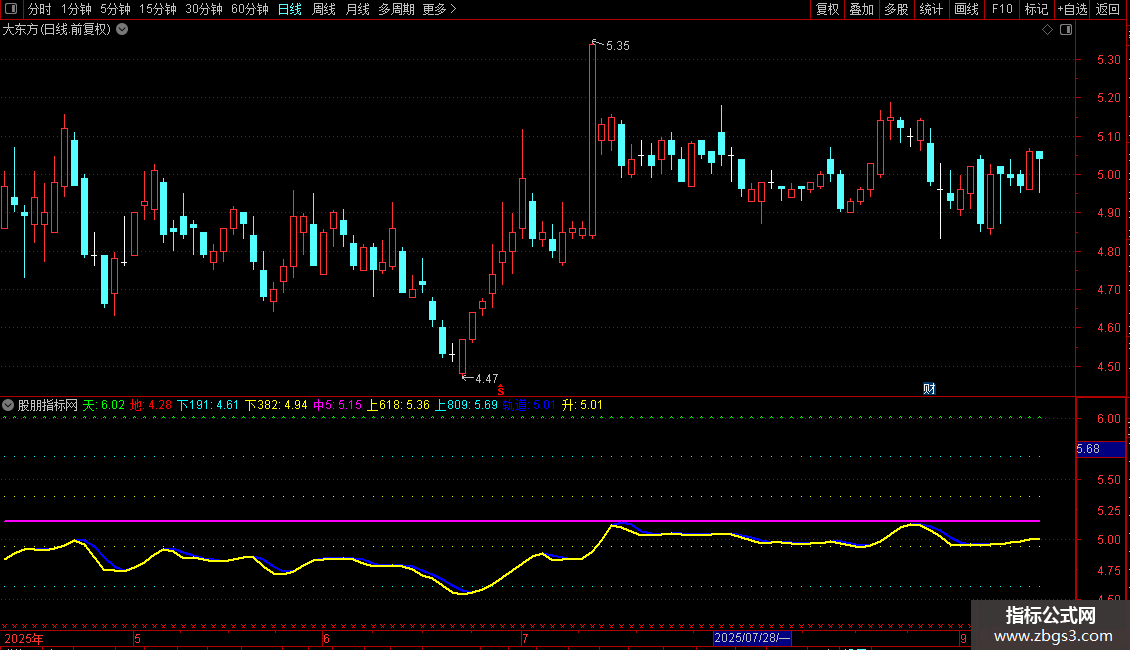Screen dimensions: 1130x650
Task: Open F10 company information
Action: click(1002, 9)
